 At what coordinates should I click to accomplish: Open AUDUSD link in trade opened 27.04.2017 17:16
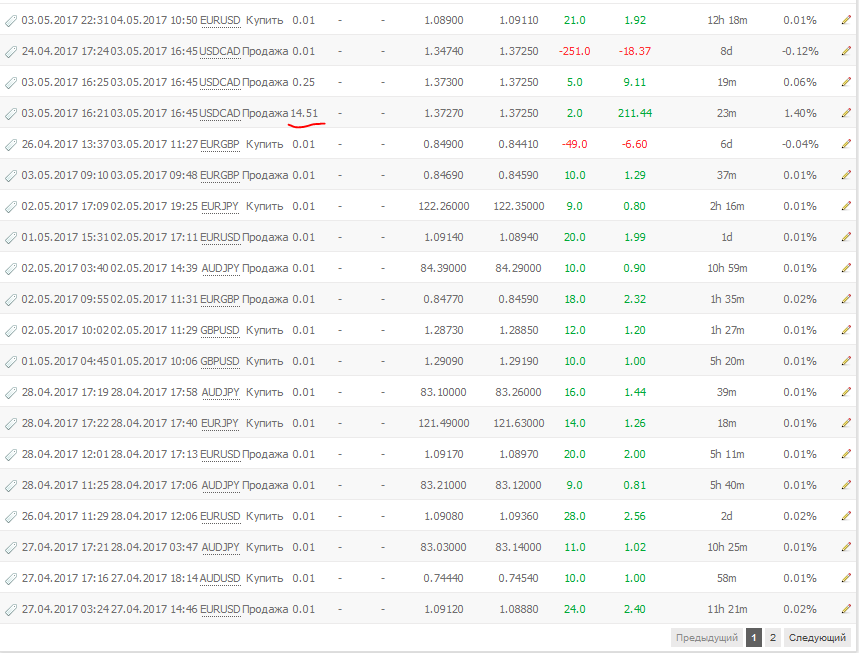220,578
